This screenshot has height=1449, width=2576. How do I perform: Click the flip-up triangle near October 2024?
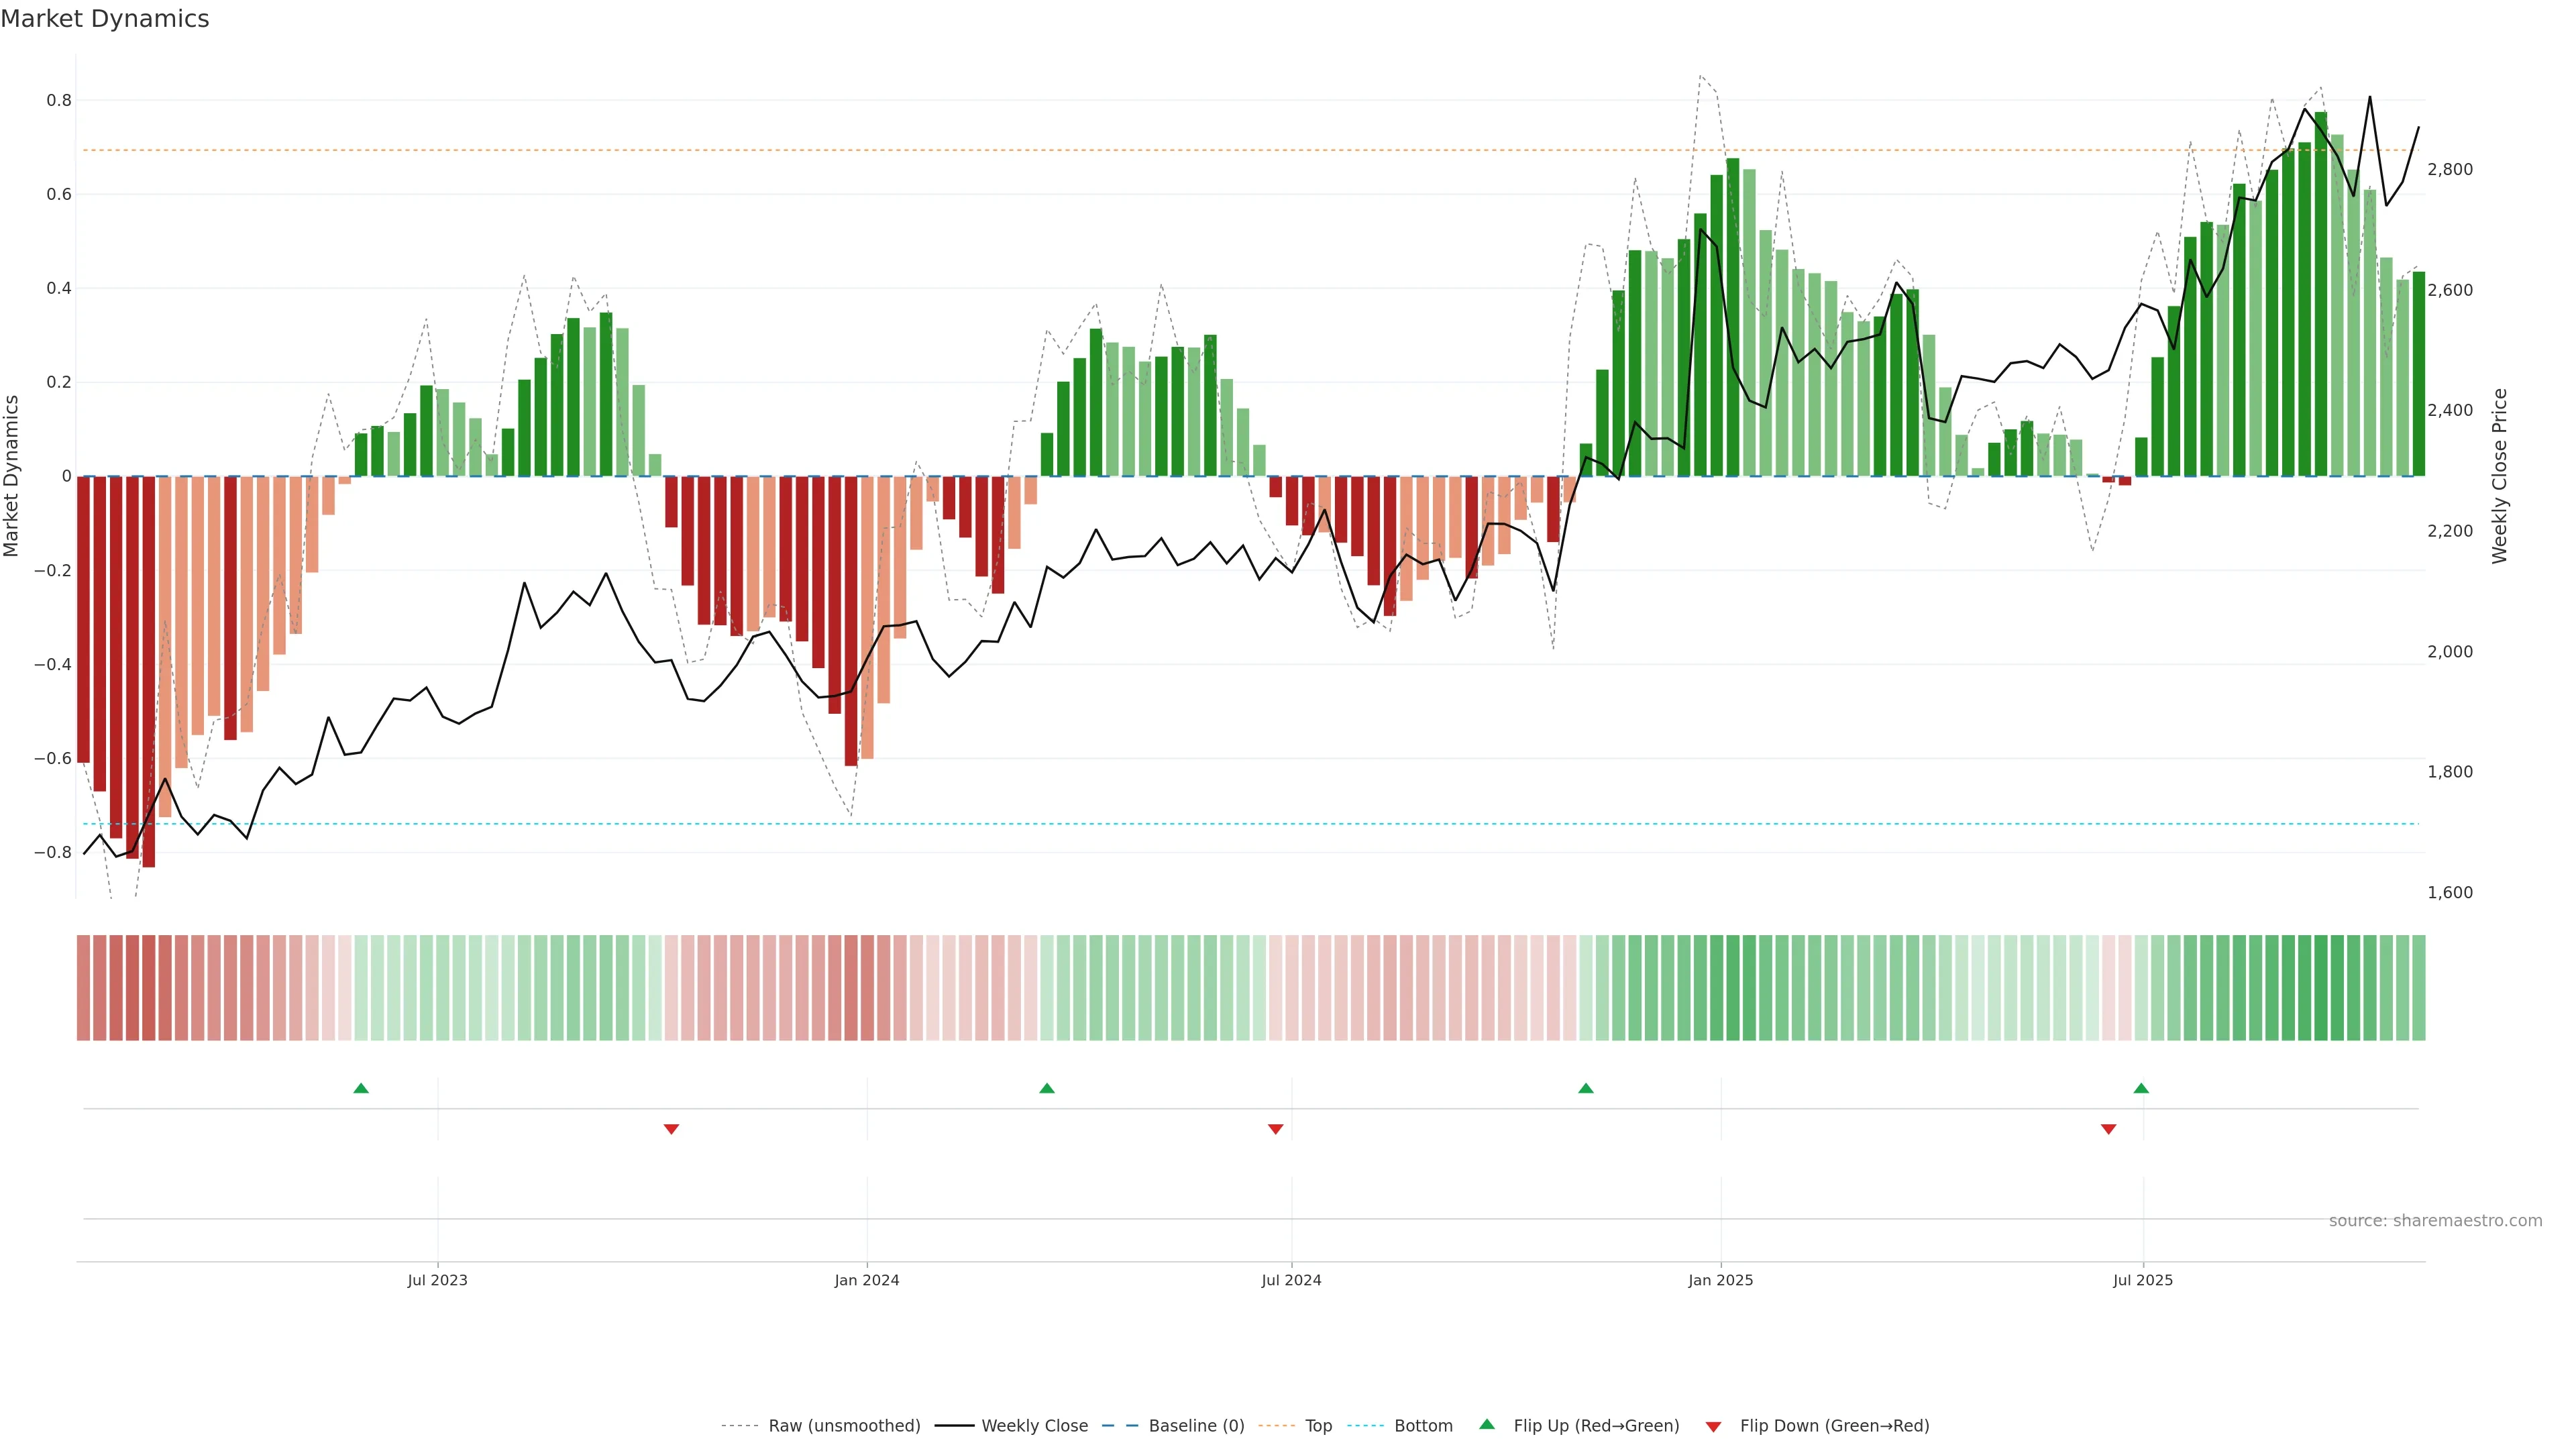tap(1586, 1088)
